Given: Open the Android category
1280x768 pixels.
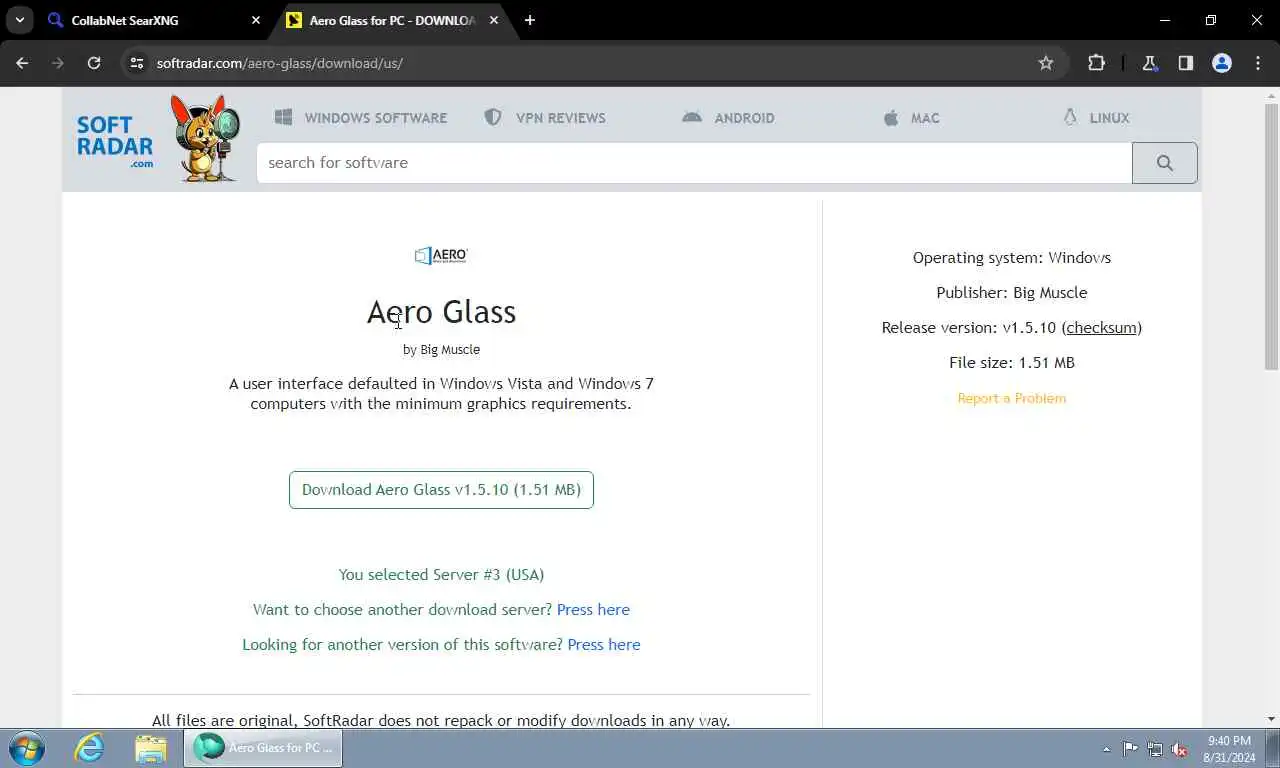Looking at the screenshot, I should (x=728, y=117).
